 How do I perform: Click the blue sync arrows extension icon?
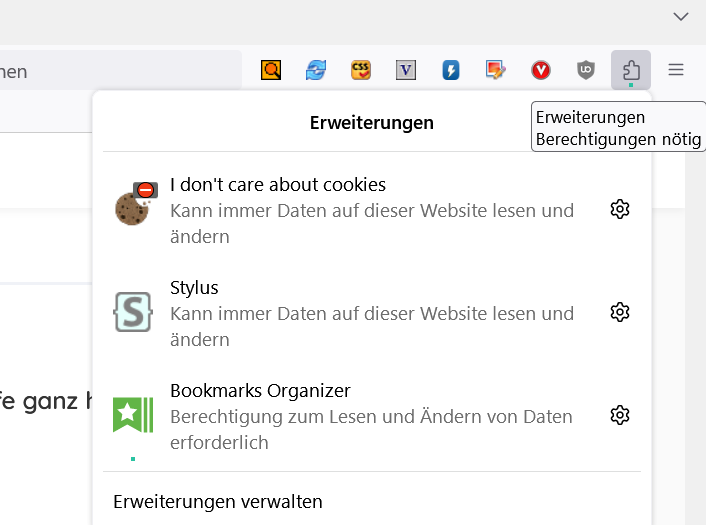tap(316, 70)
